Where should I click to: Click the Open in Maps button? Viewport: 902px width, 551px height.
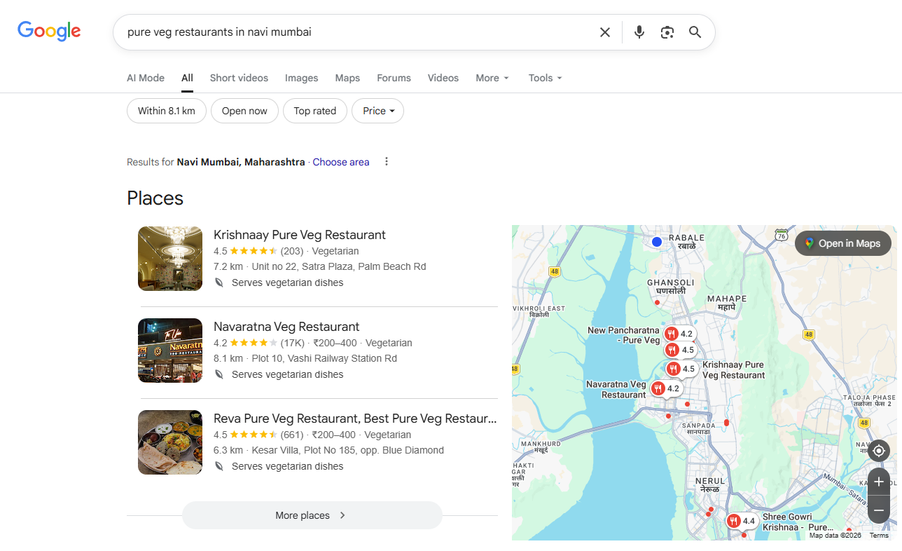[843, 243]
